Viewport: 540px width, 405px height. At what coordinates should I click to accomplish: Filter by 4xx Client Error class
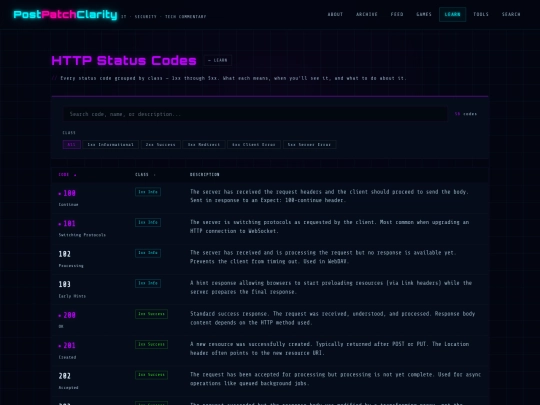[254, 145]
